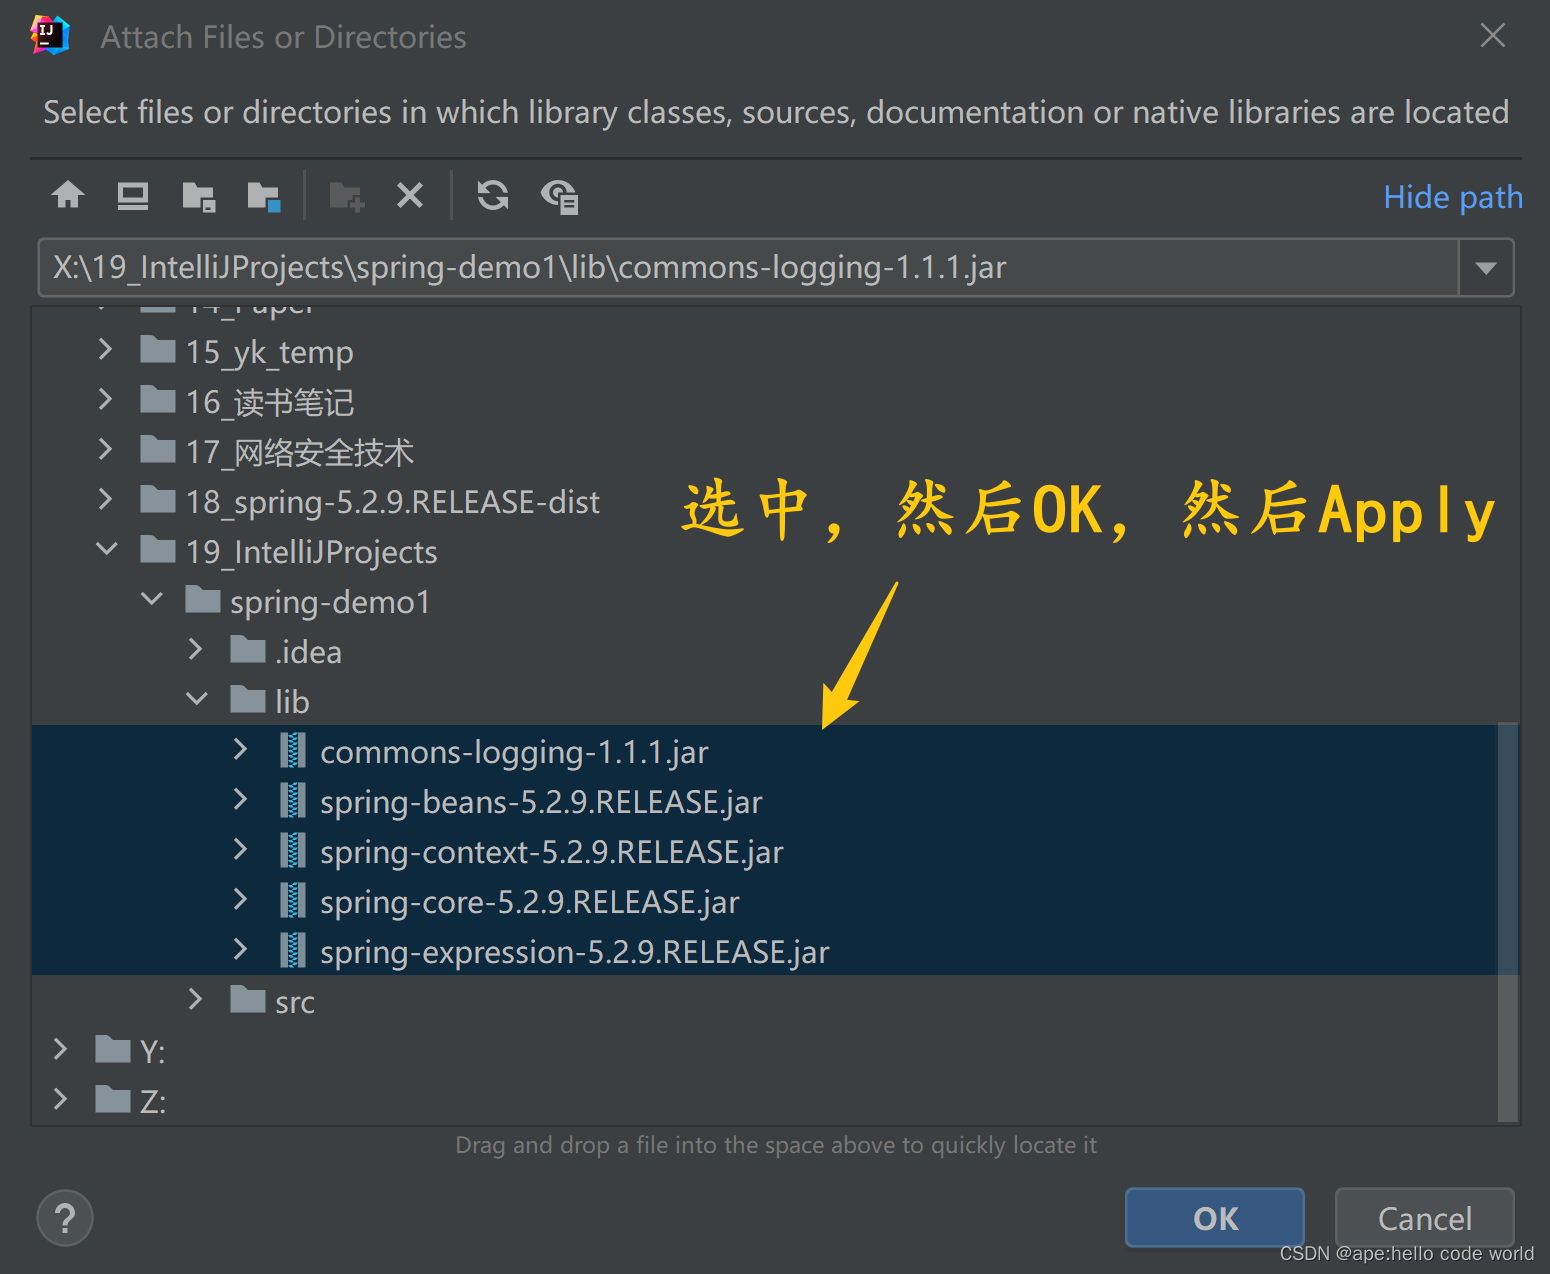Create a new folder via toolbar icon
This screenshot has height=1274, width=1550.
[347, 196]
